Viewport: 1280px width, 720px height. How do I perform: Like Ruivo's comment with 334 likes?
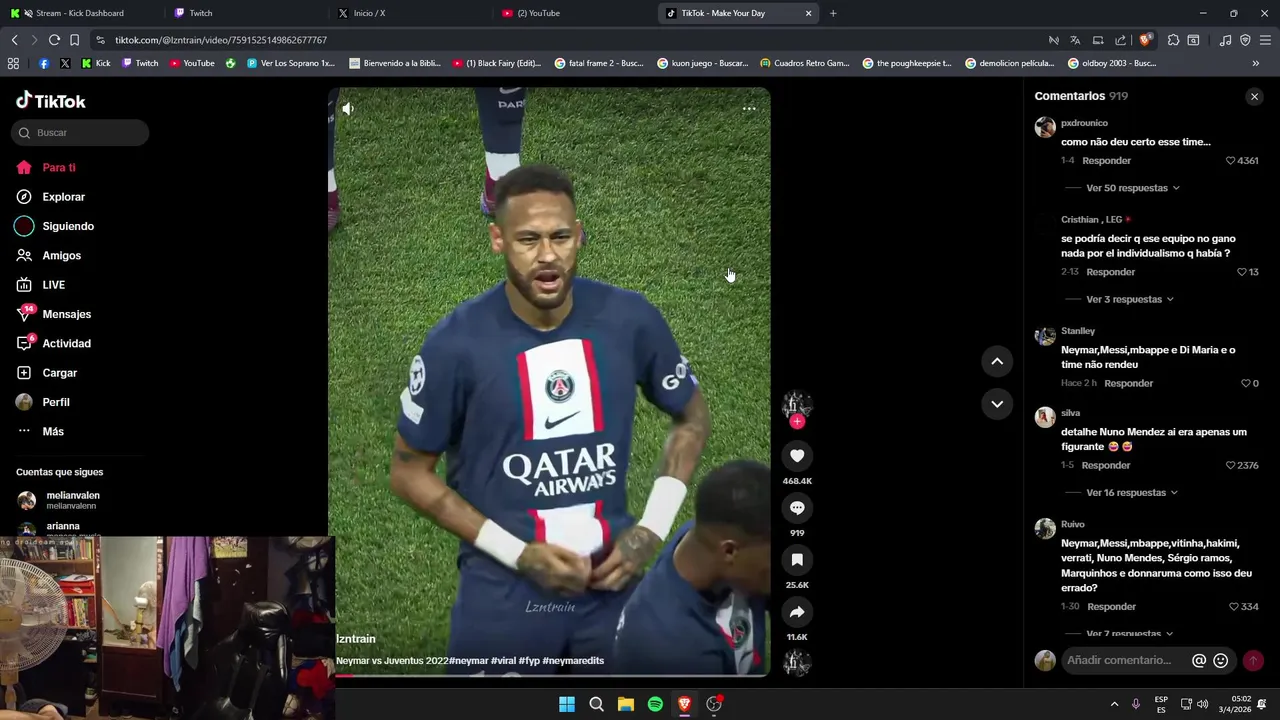[x=1234, y=607]
